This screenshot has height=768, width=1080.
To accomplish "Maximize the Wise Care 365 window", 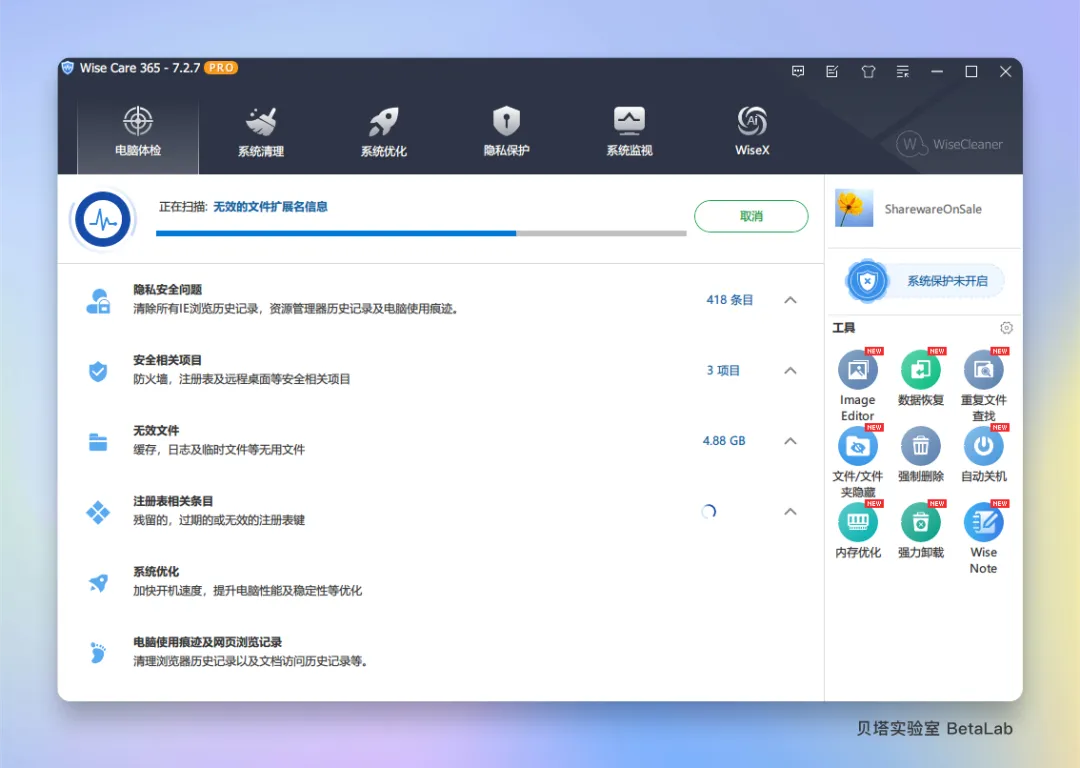I will coord(971,71).
